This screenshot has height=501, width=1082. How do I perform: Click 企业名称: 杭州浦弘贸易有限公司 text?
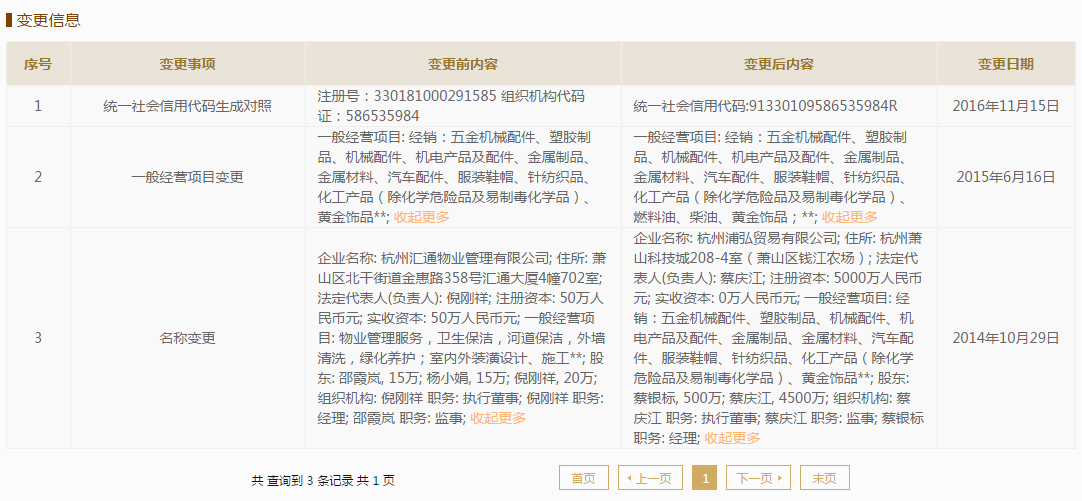click(x=735, y=239)
